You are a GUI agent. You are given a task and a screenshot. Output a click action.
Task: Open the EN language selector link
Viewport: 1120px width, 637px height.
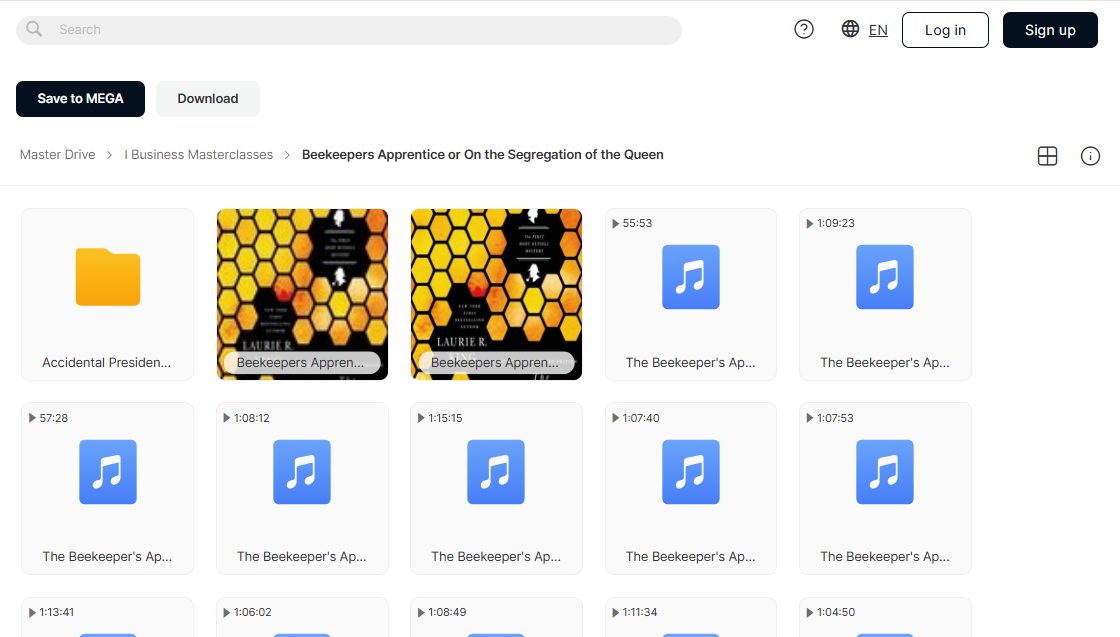(x=878, y=30)
